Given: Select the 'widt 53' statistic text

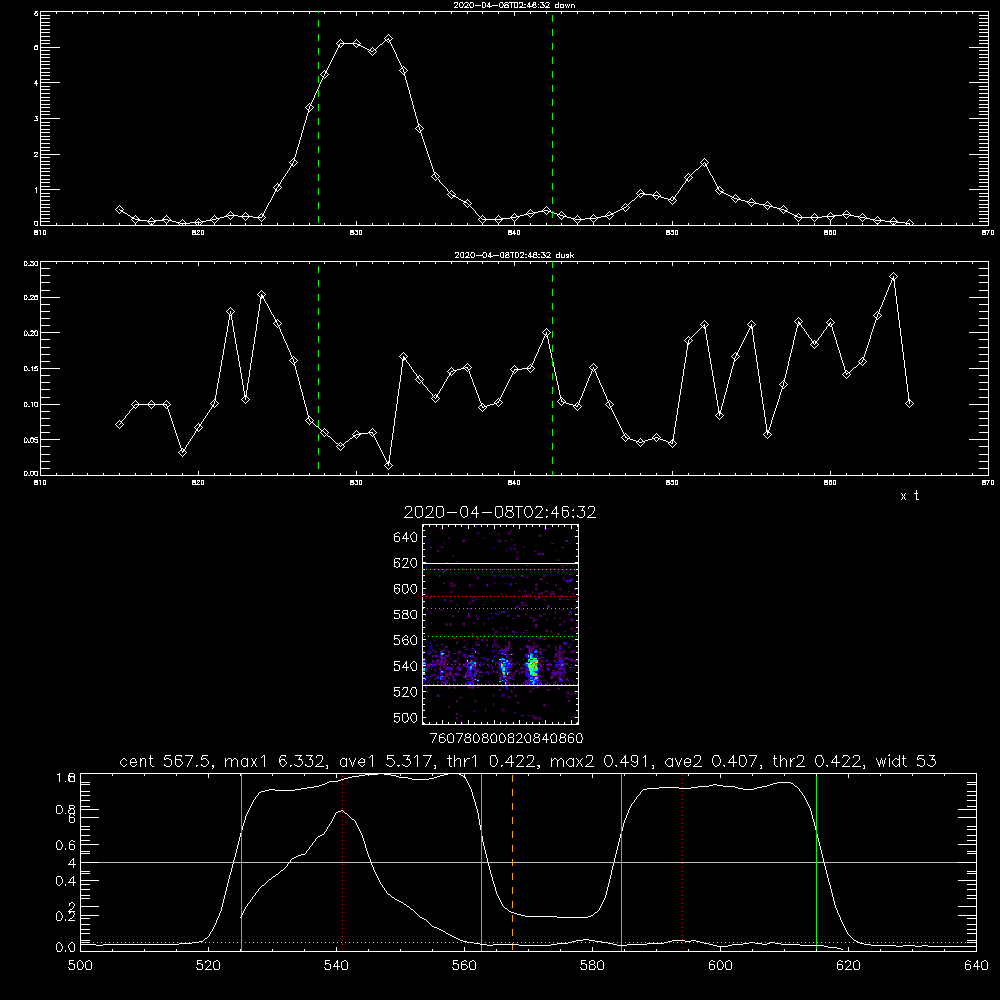Looking at the screenshot, I should click(x=906, y=761).
